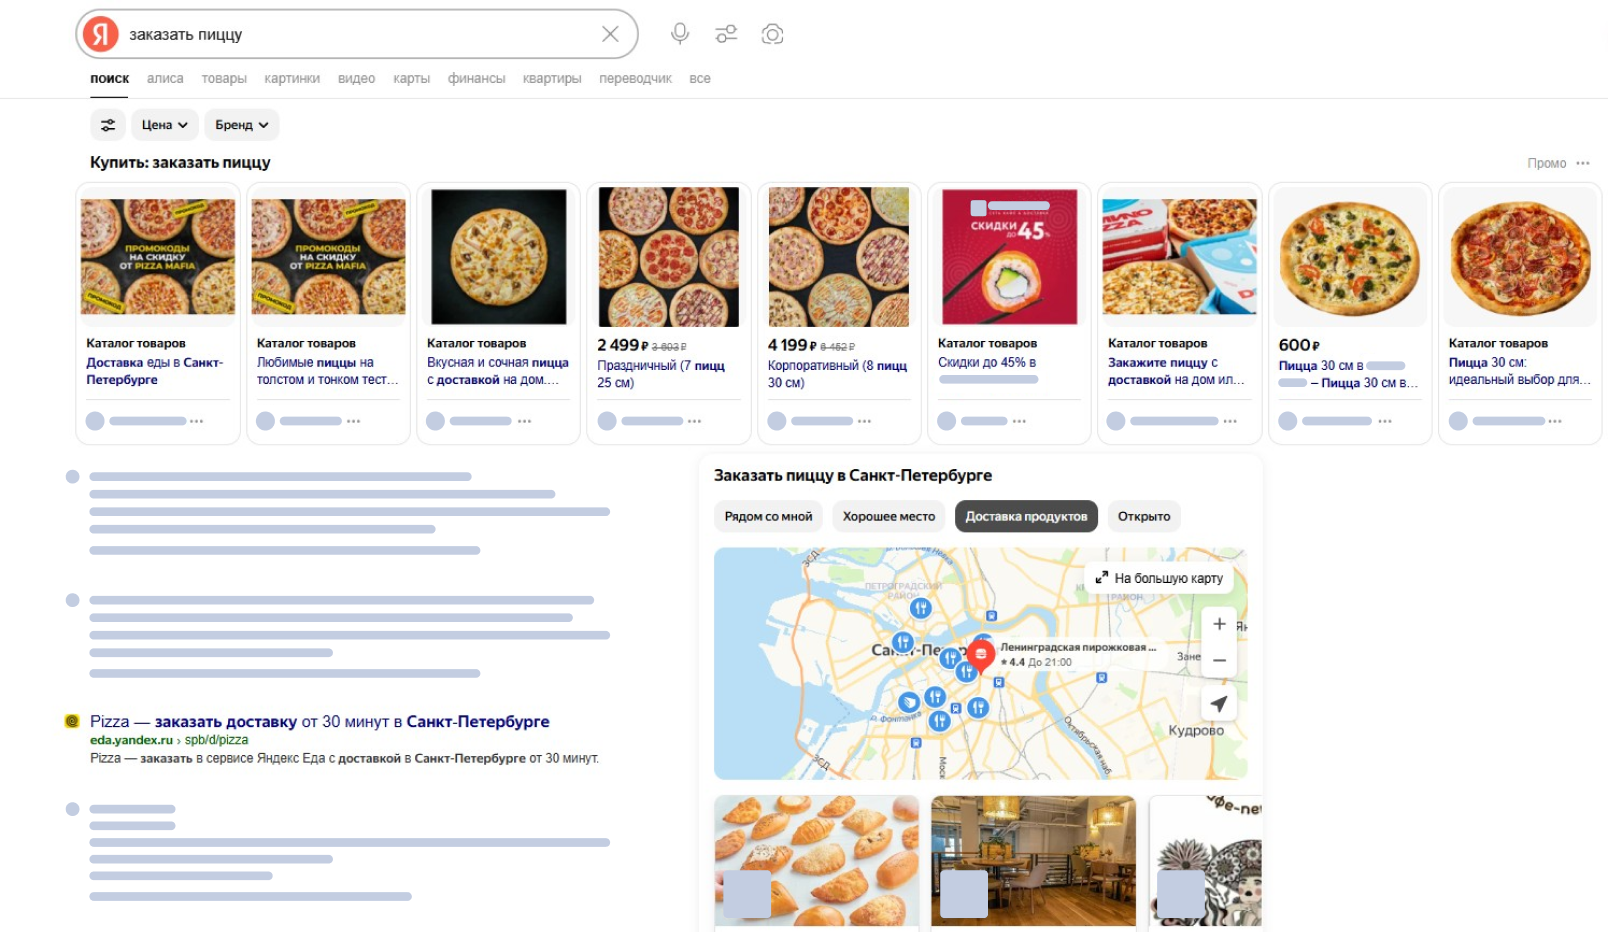Screen dimensions: 1608x932
Task: Toggle the 'Хорошее место' filter chip
Action: coord(889,517)
